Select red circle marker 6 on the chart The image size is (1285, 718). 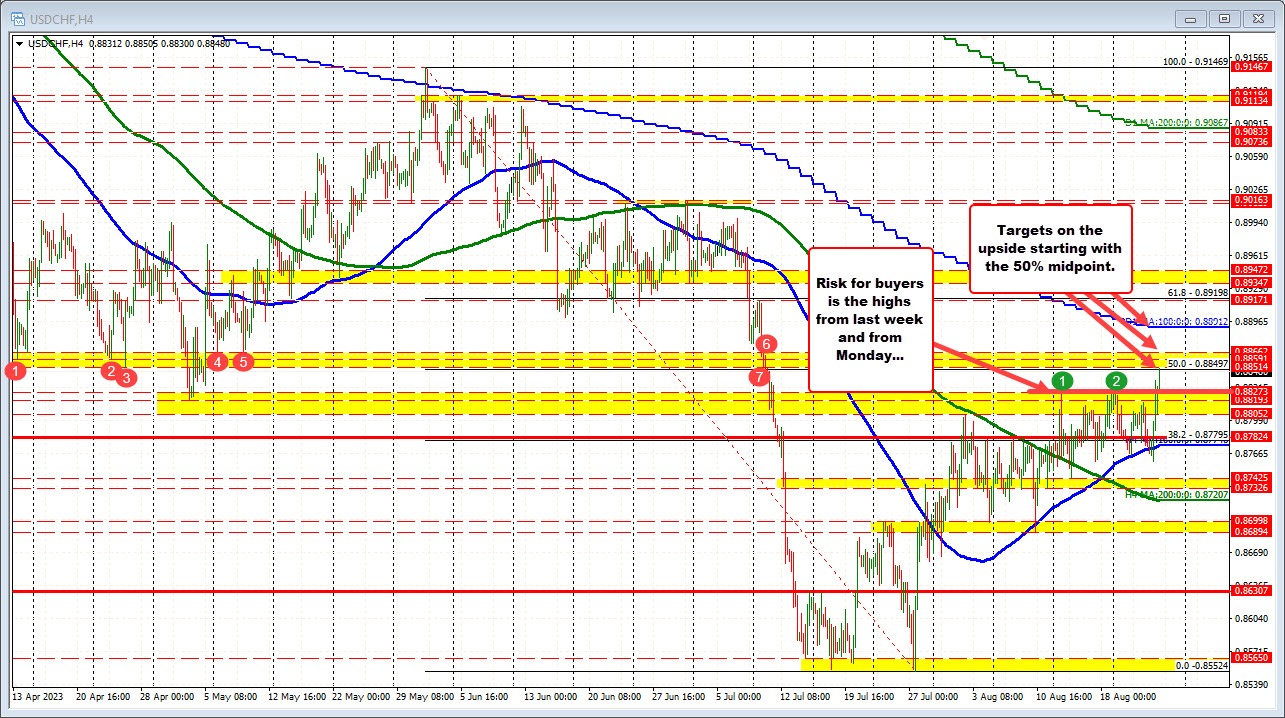coord(766,343)
